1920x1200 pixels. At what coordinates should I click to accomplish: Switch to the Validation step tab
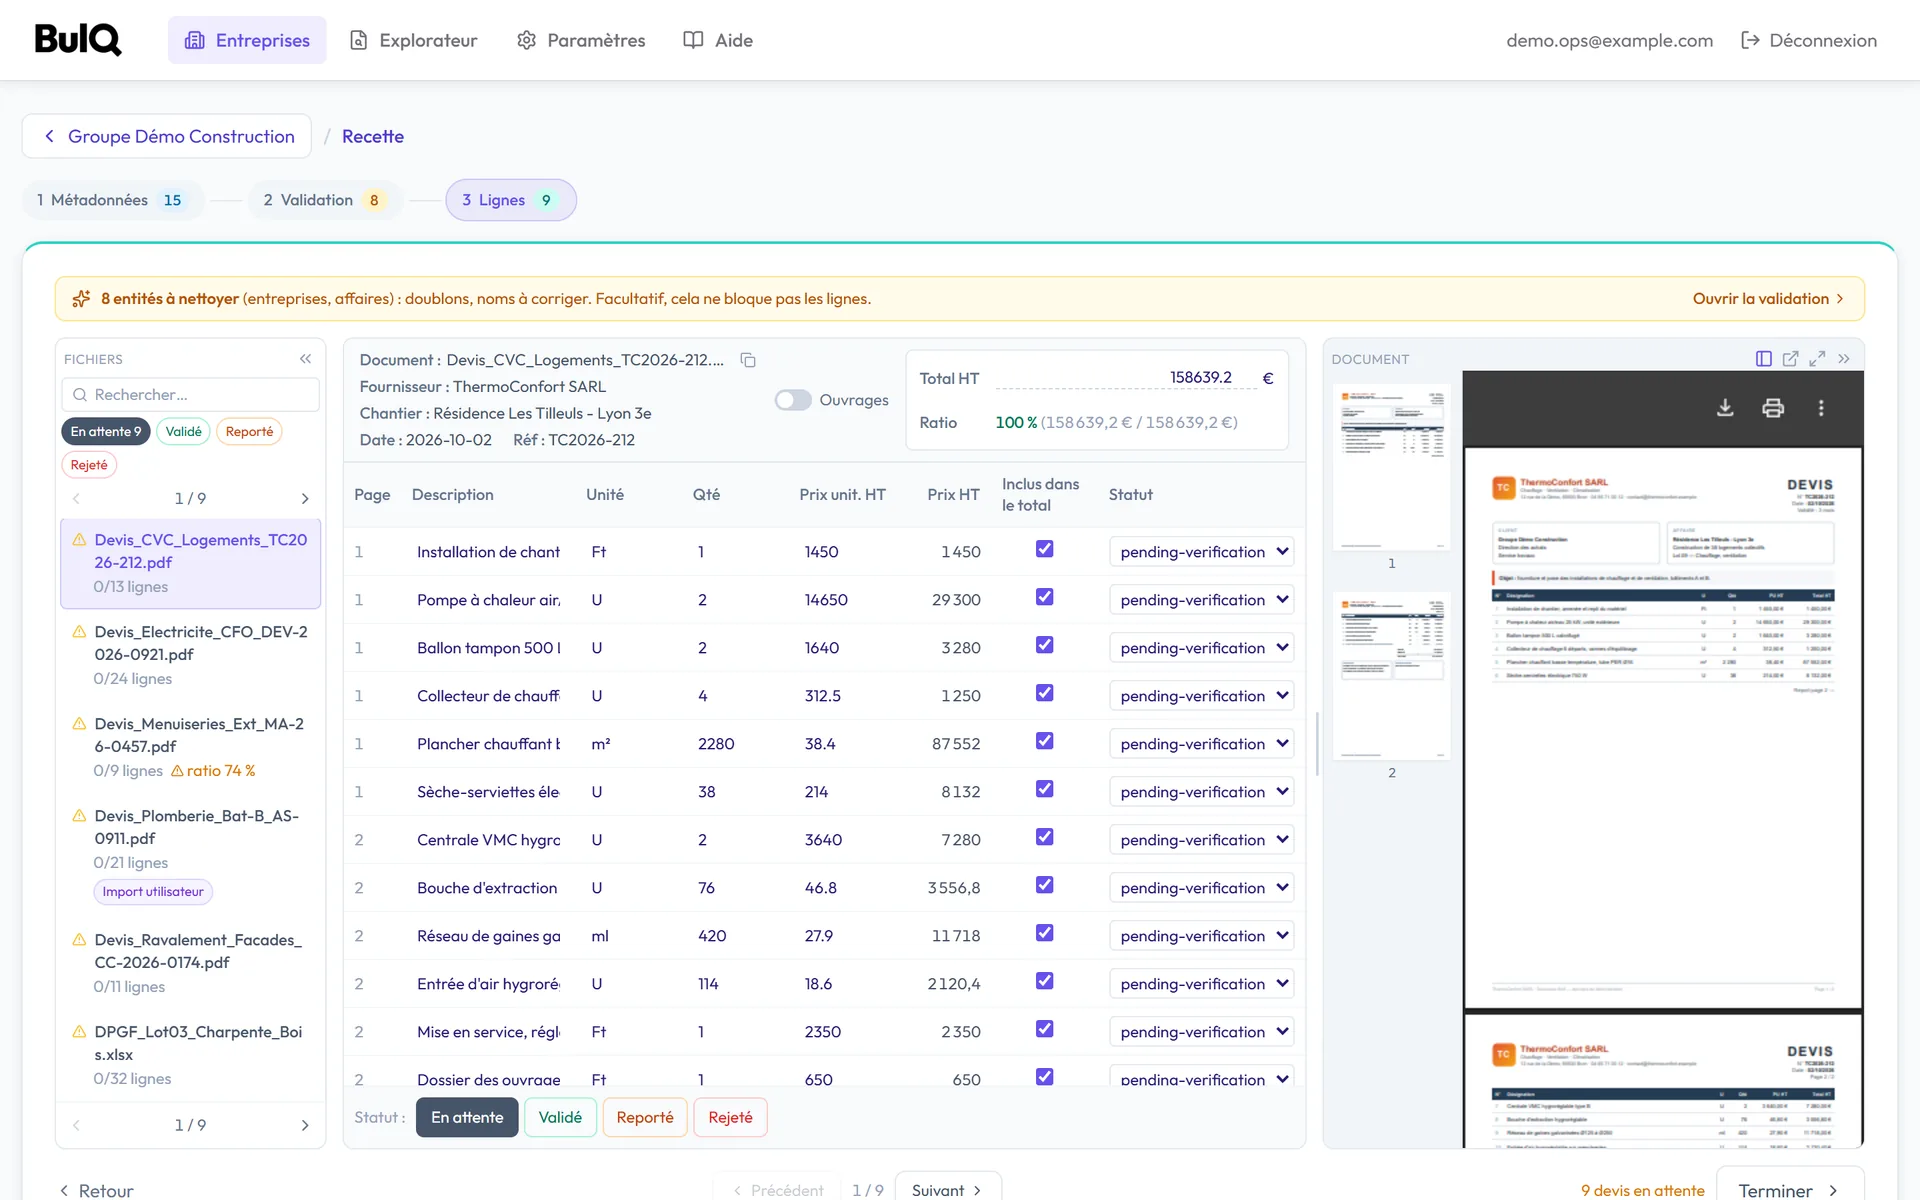325,200
